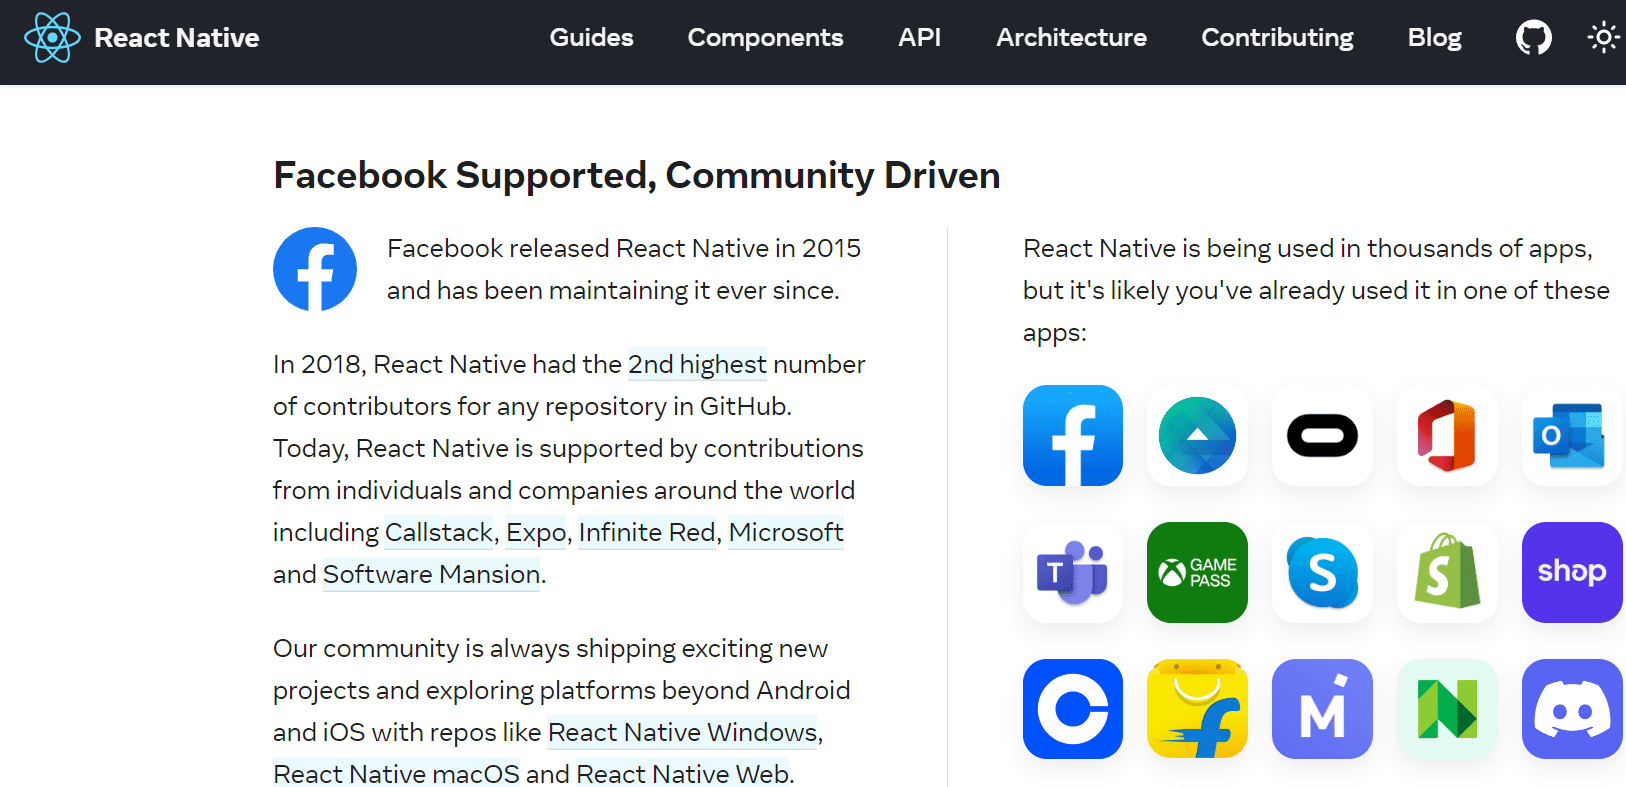Open the Facebook app icon in showcase

tap(1073, 435)
